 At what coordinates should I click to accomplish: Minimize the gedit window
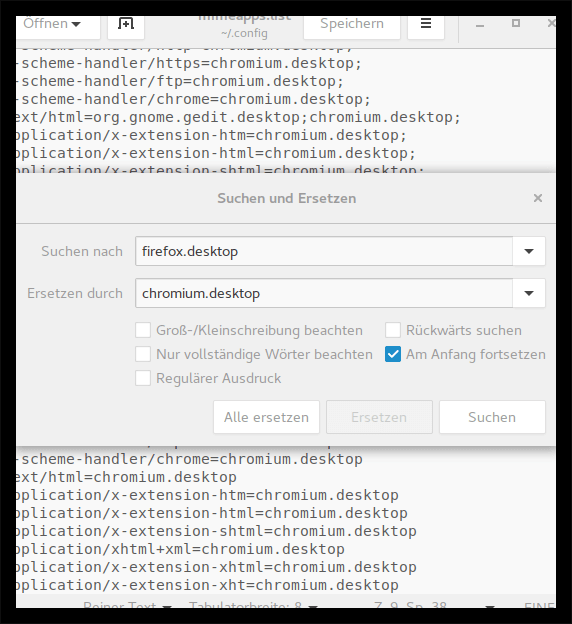coord(480,25)
